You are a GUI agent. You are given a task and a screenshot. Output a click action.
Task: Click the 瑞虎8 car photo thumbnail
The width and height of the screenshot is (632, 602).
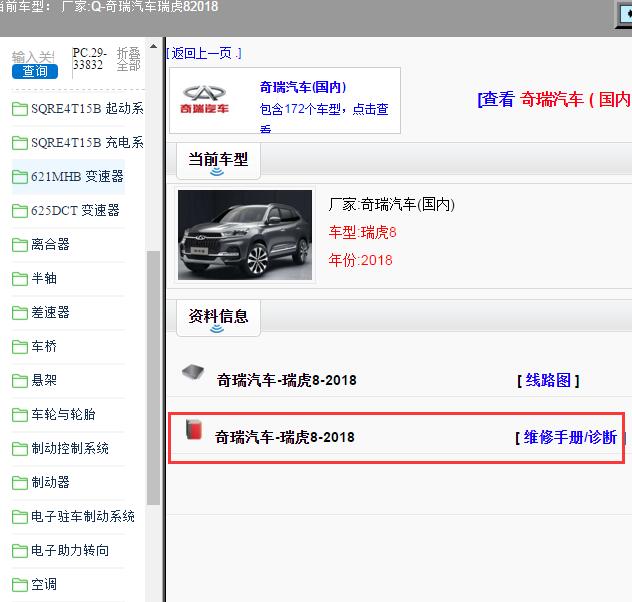coord(245,235)
